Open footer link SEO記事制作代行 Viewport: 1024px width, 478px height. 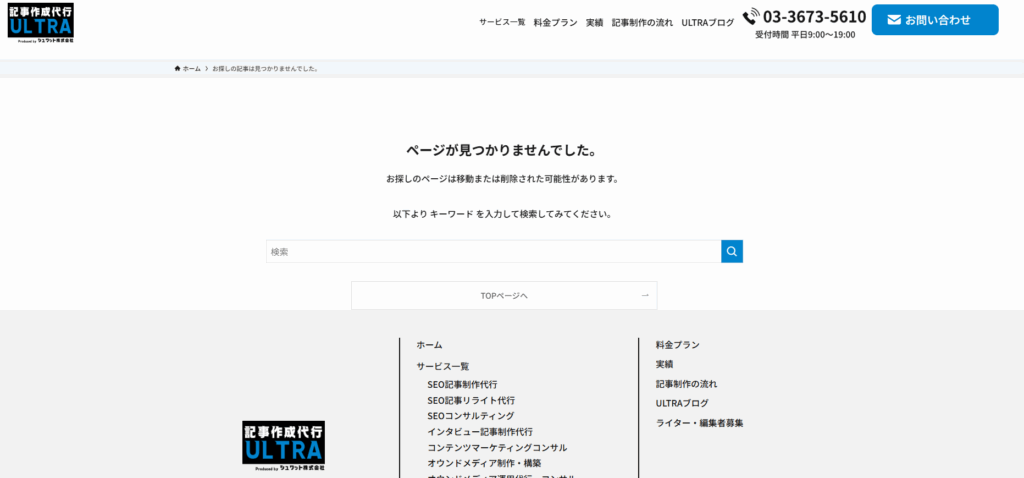[x=462, y=384]
